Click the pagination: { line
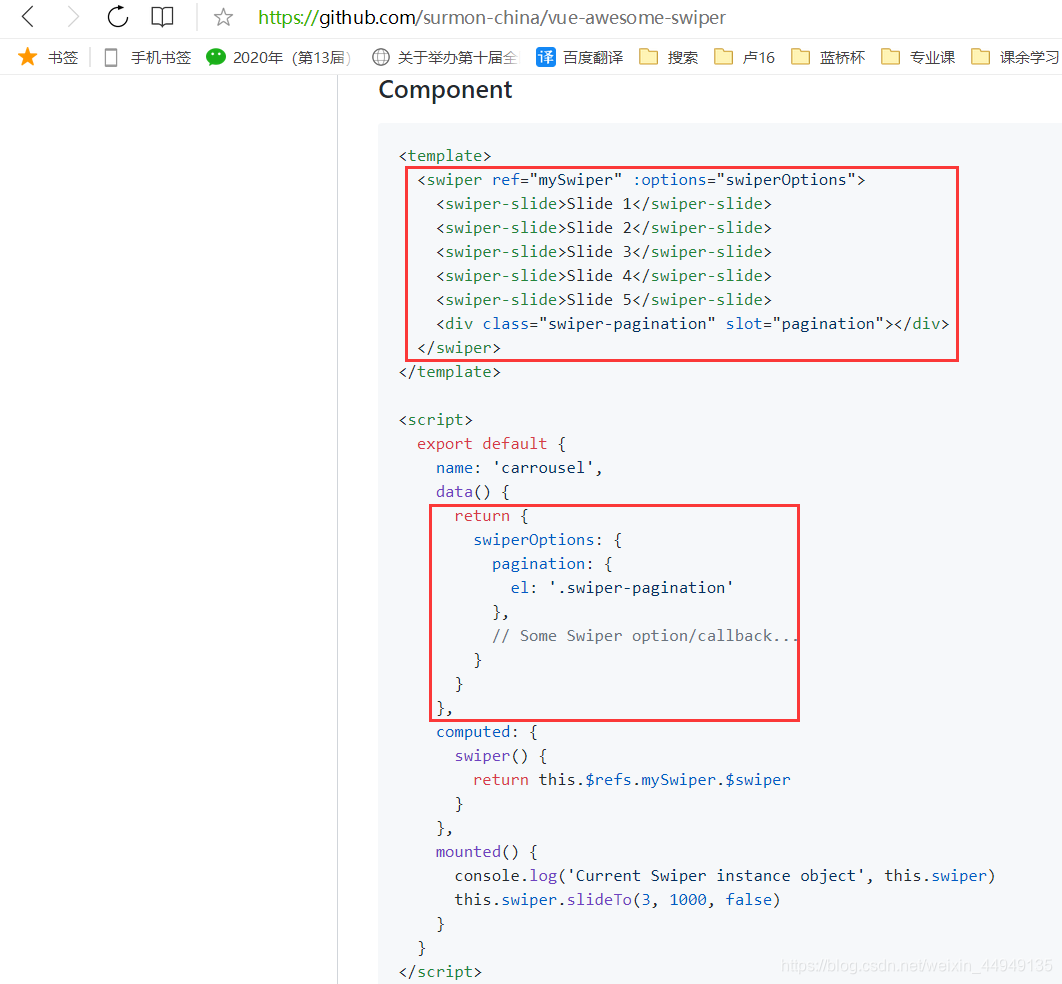The height and width of the screenshot is (984, 1062). (x=552, y=564)
